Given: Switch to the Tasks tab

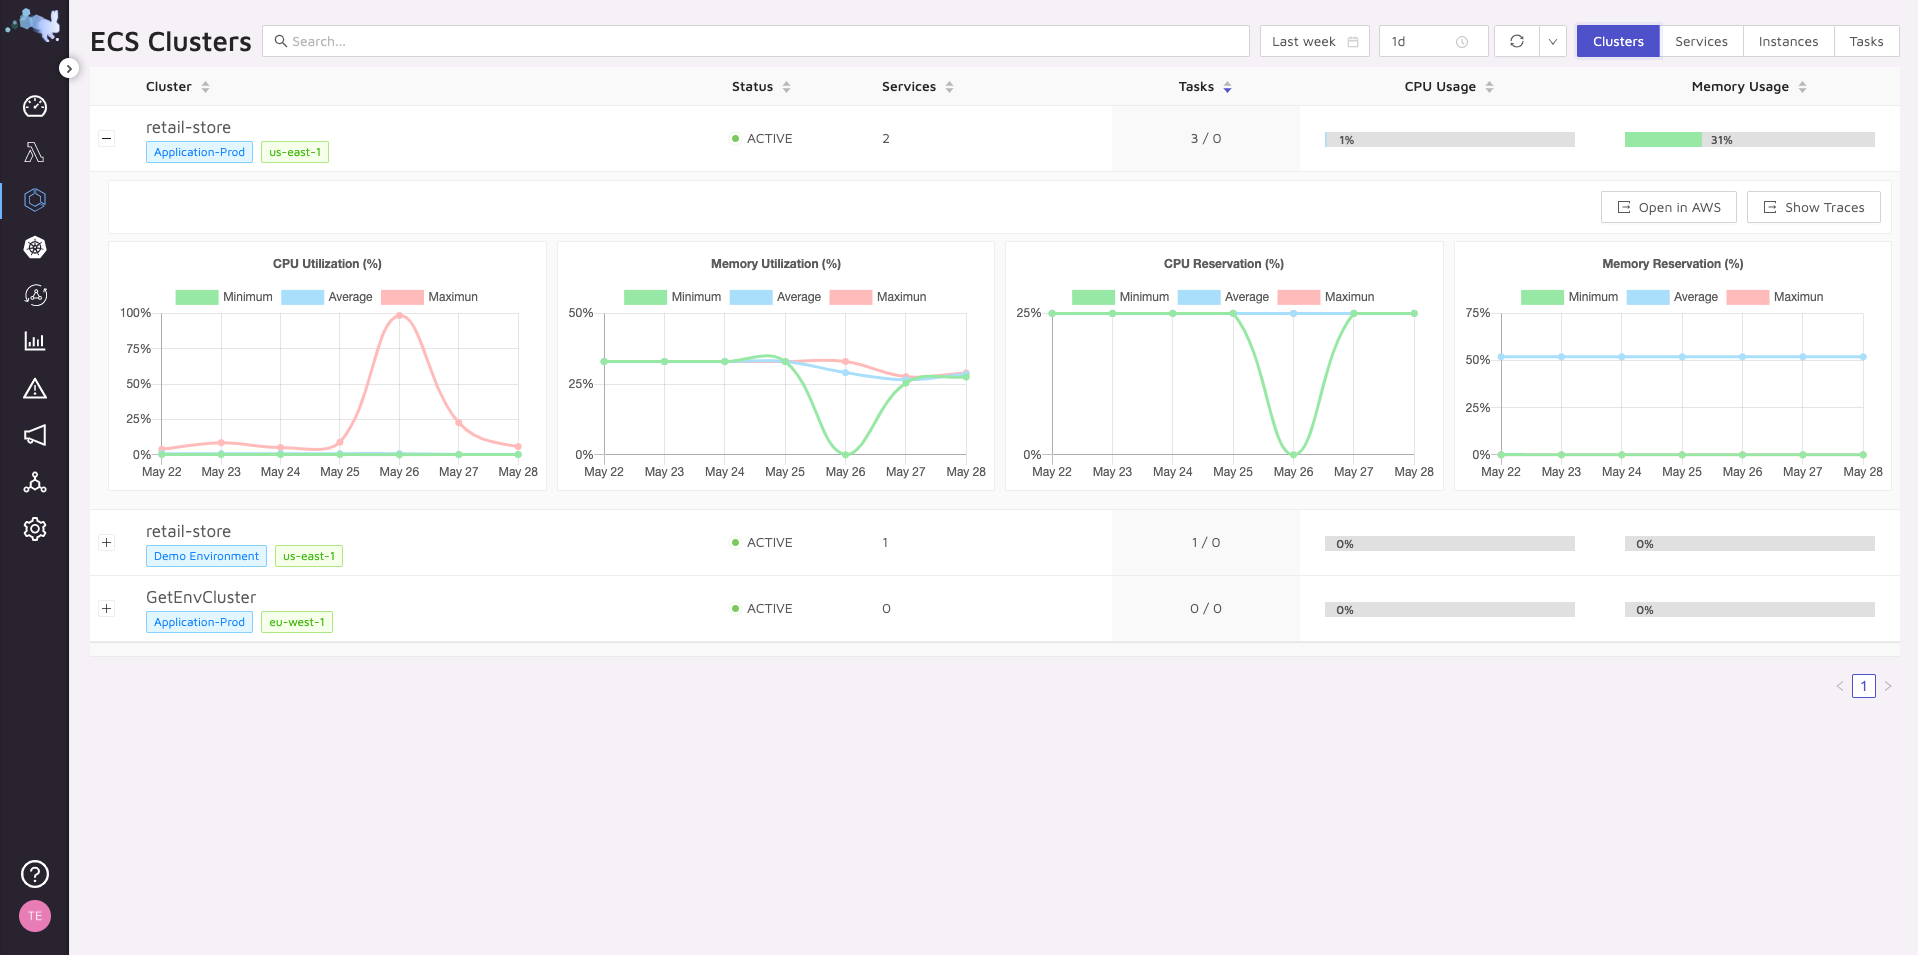Looking at the screenshot, I should [1866, 41].
